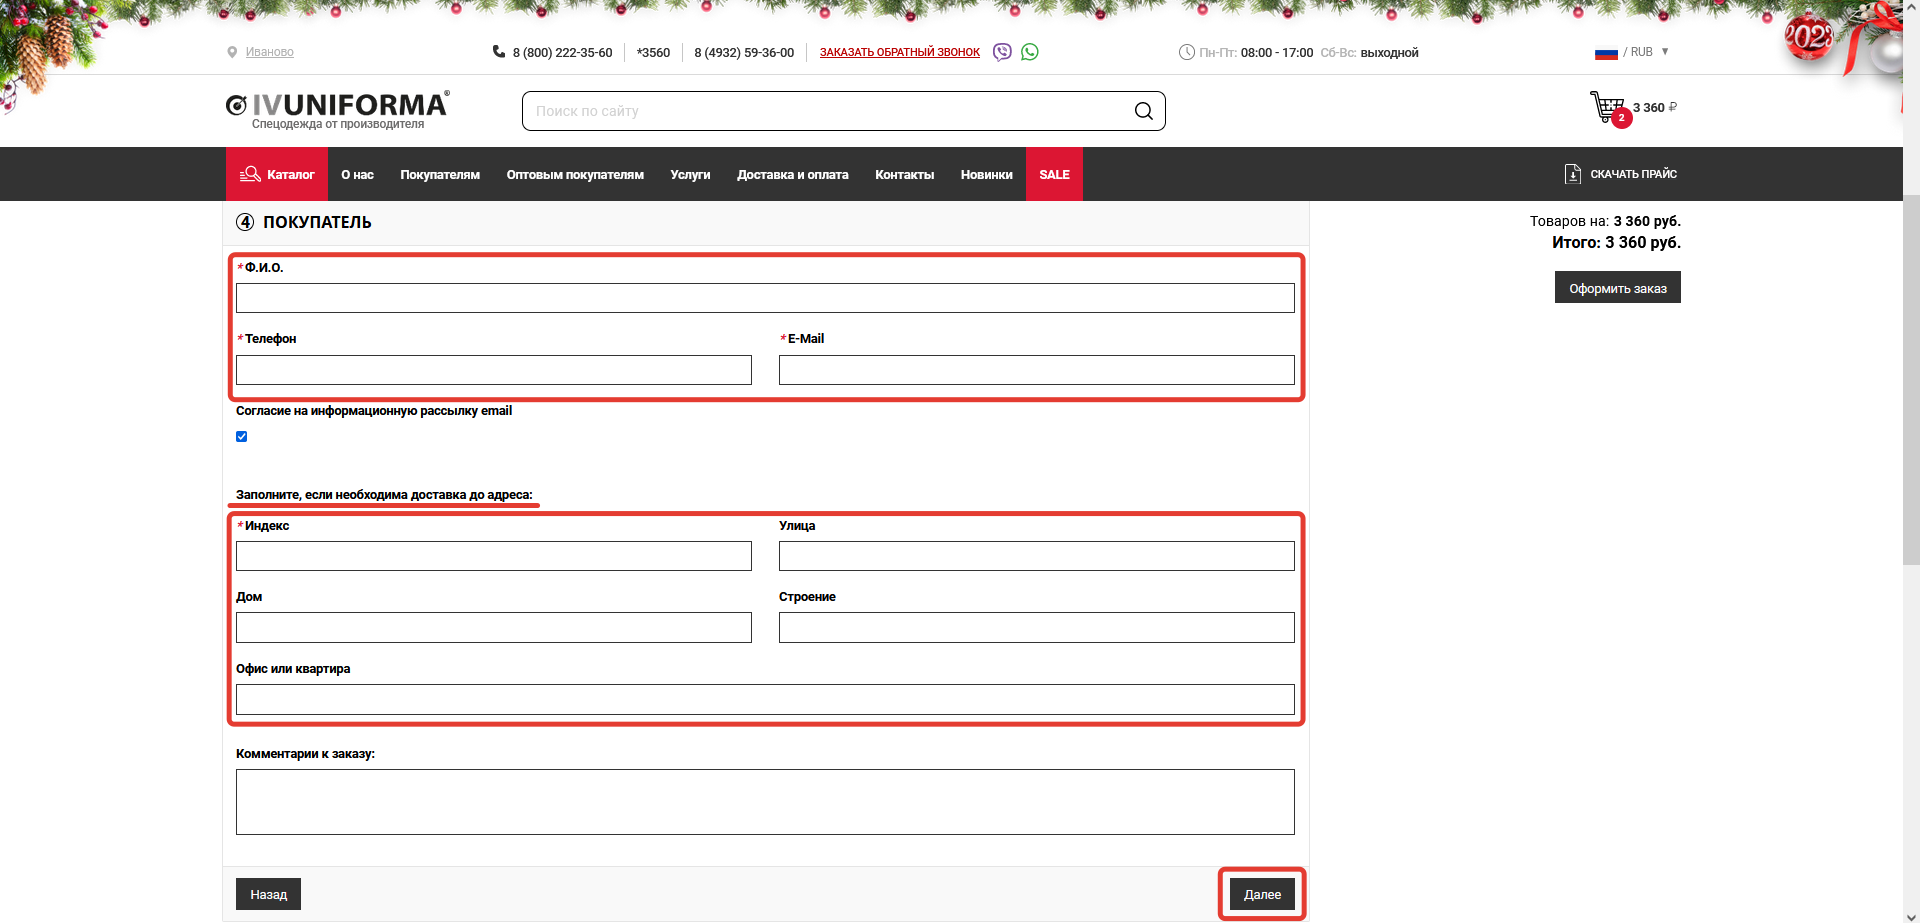This screenshot has width=1920, height=923.
Task: Click the Заказать обратный звонок link
Action: (899, 52)
